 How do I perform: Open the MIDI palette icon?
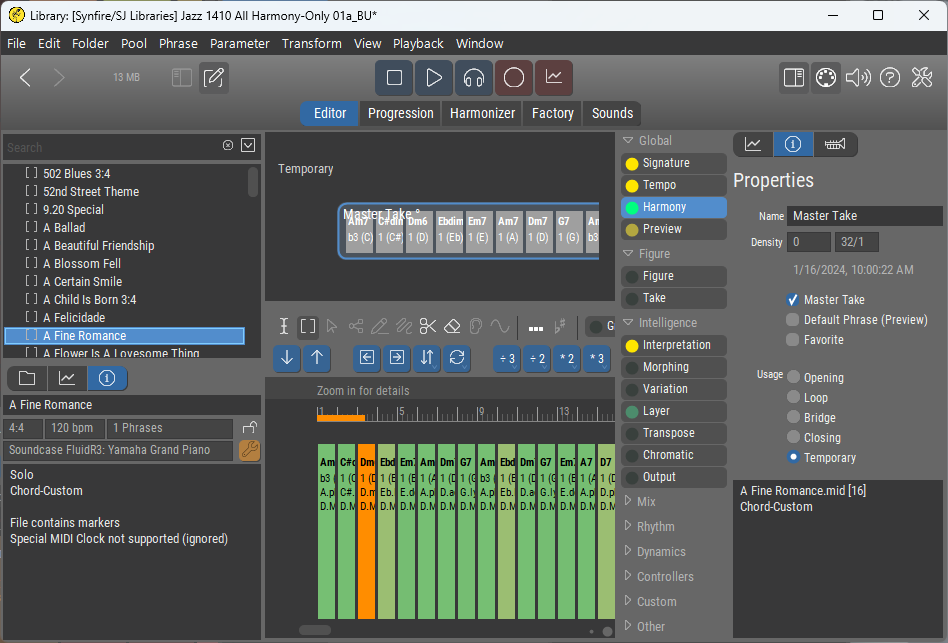click(824, 78)
